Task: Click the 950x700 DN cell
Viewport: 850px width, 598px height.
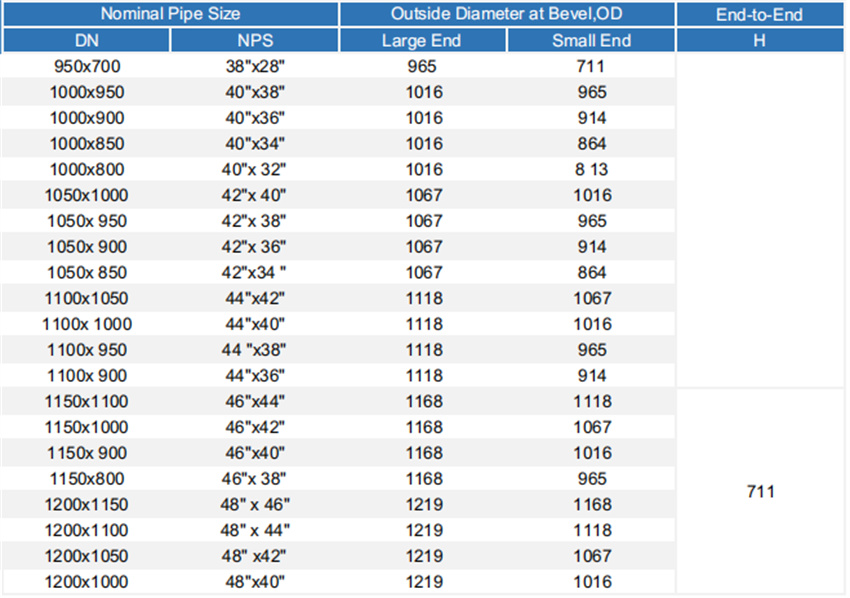Action: 86,66
